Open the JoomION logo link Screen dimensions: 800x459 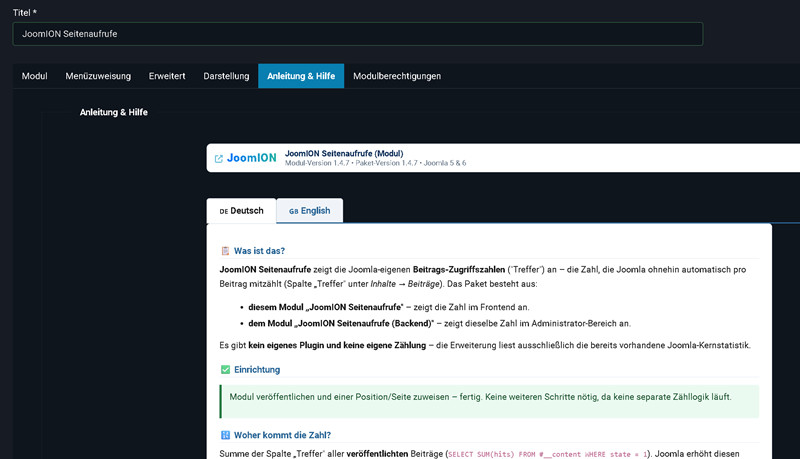tap(252, 158)
